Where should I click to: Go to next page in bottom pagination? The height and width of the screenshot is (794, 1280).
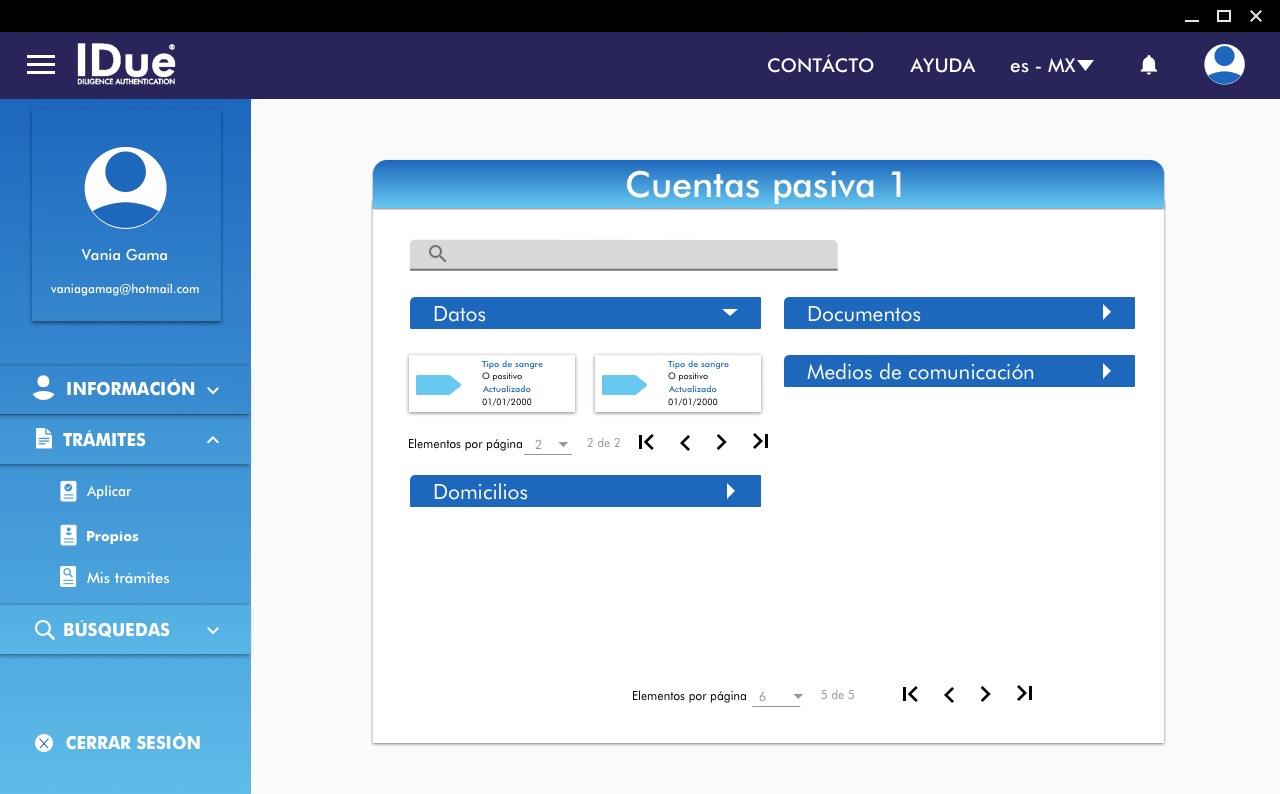pyautogui.click(x=985, y=694)
